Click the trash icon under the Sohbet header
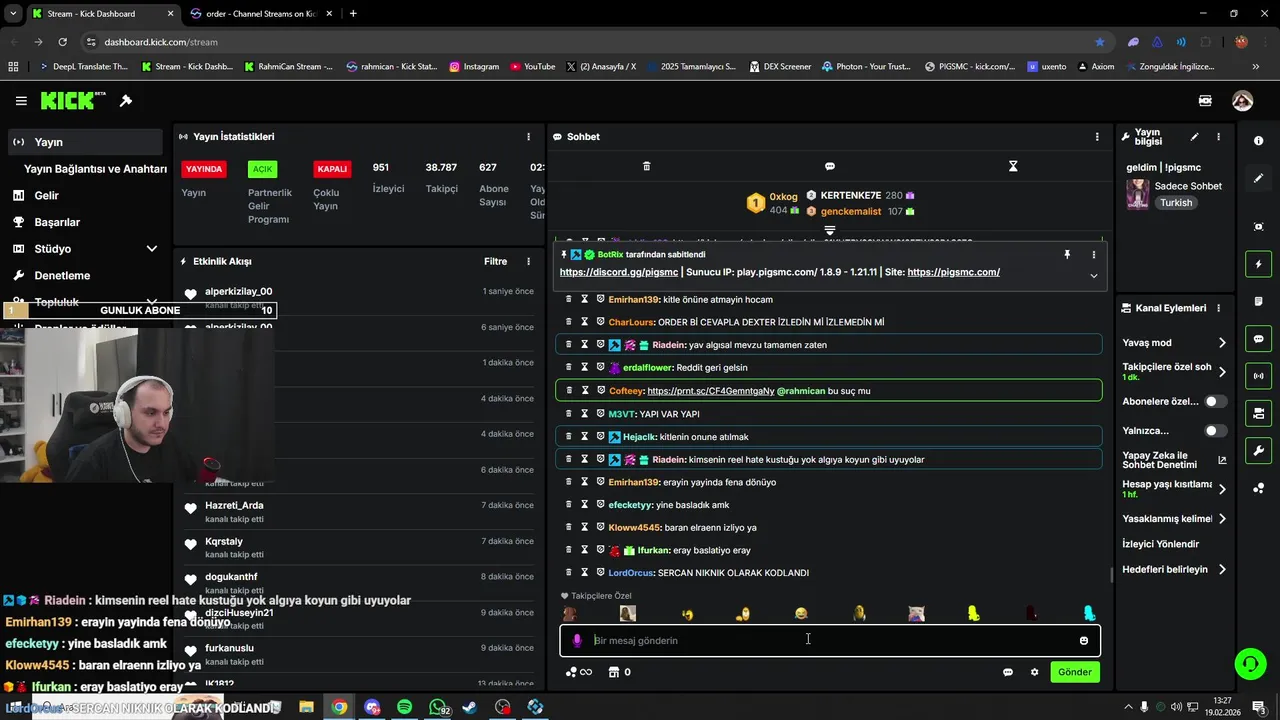 (x=646, y=166)
